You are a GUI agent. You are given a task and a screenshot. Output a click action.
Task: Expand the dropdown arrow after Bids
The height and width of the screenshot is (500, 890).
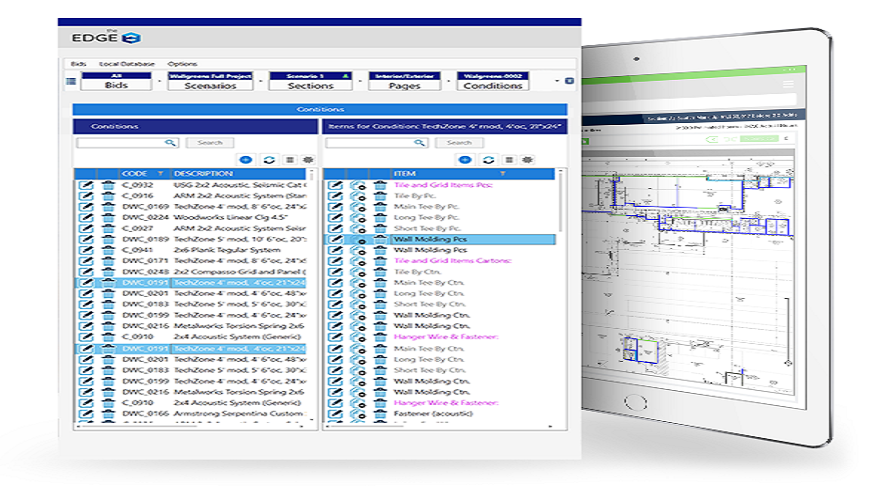[159, 81]
